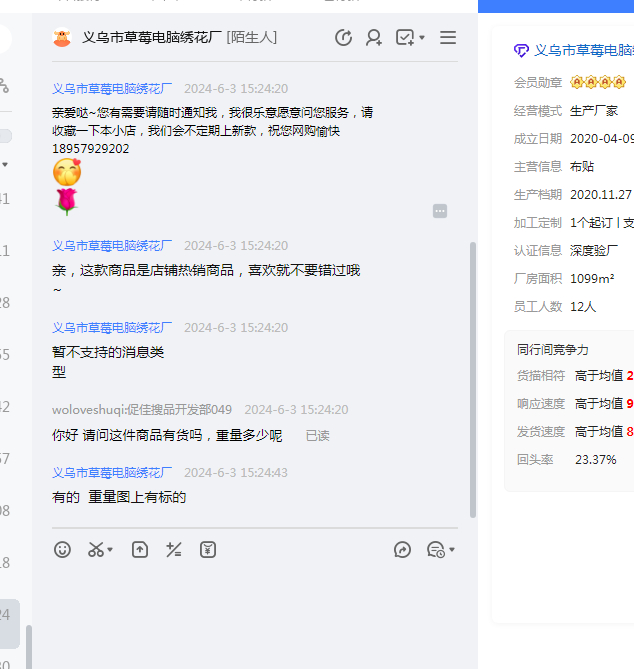Image resolution: width=634 pixels, height=669 pixels.
Task: Click 深度验厂 certification value
Action: (x=594, y=250)
